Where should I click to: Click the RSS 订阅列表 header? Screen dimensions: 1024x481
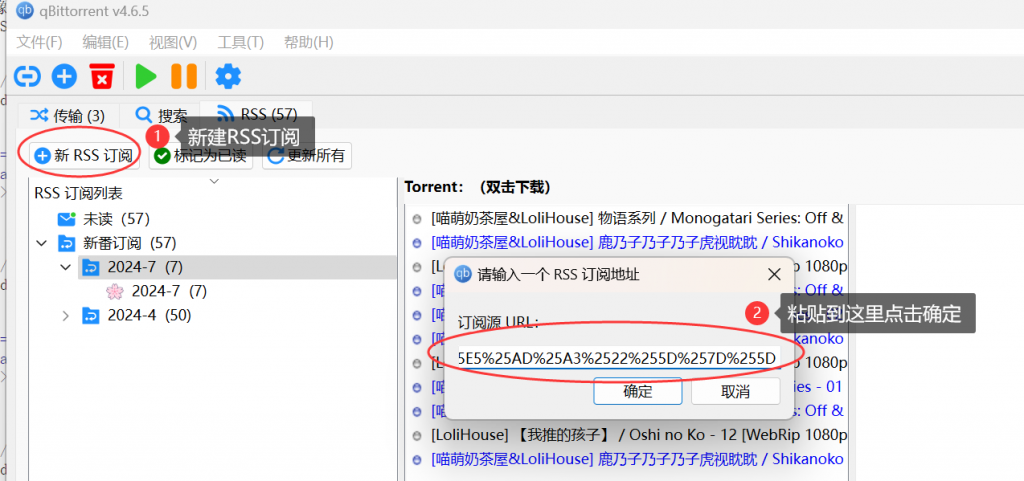click(x=78, y=194)
